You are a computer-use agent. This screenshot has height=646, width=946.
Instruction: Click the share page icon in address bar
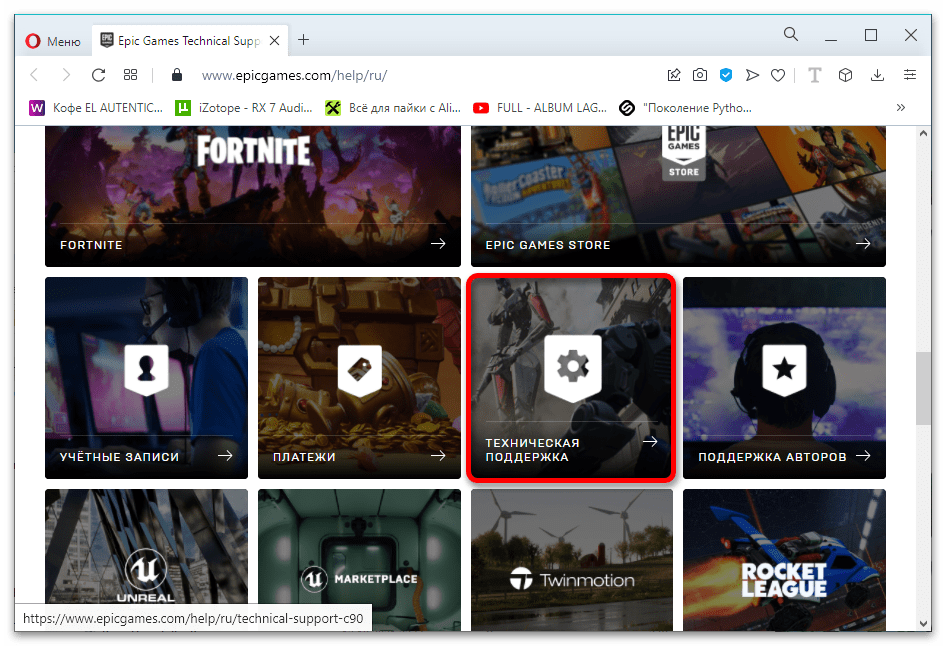674,75
